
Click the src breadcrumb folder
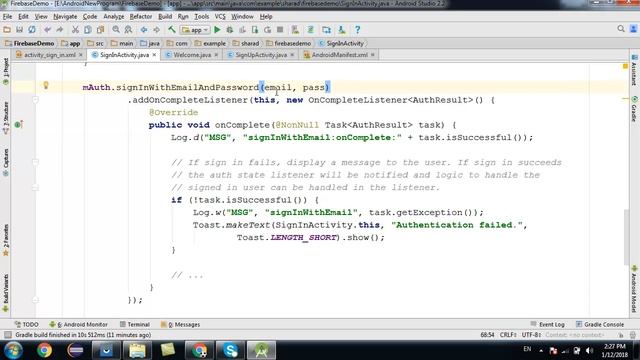pos(95,43)
